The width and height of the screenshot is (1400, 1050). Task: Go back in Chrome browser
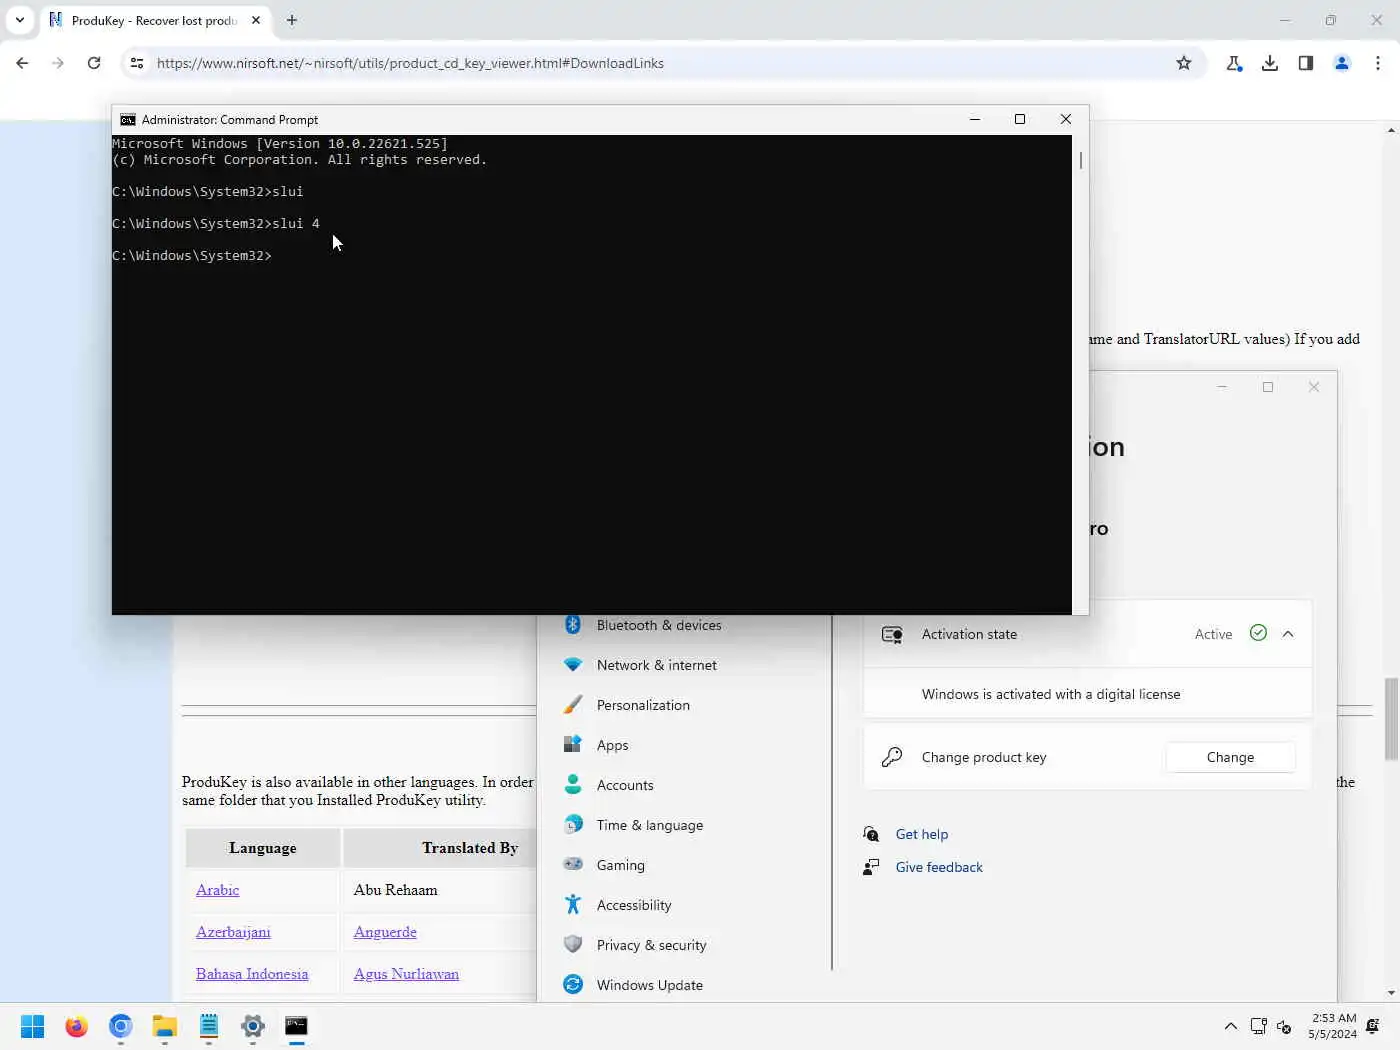click(22, 63)
